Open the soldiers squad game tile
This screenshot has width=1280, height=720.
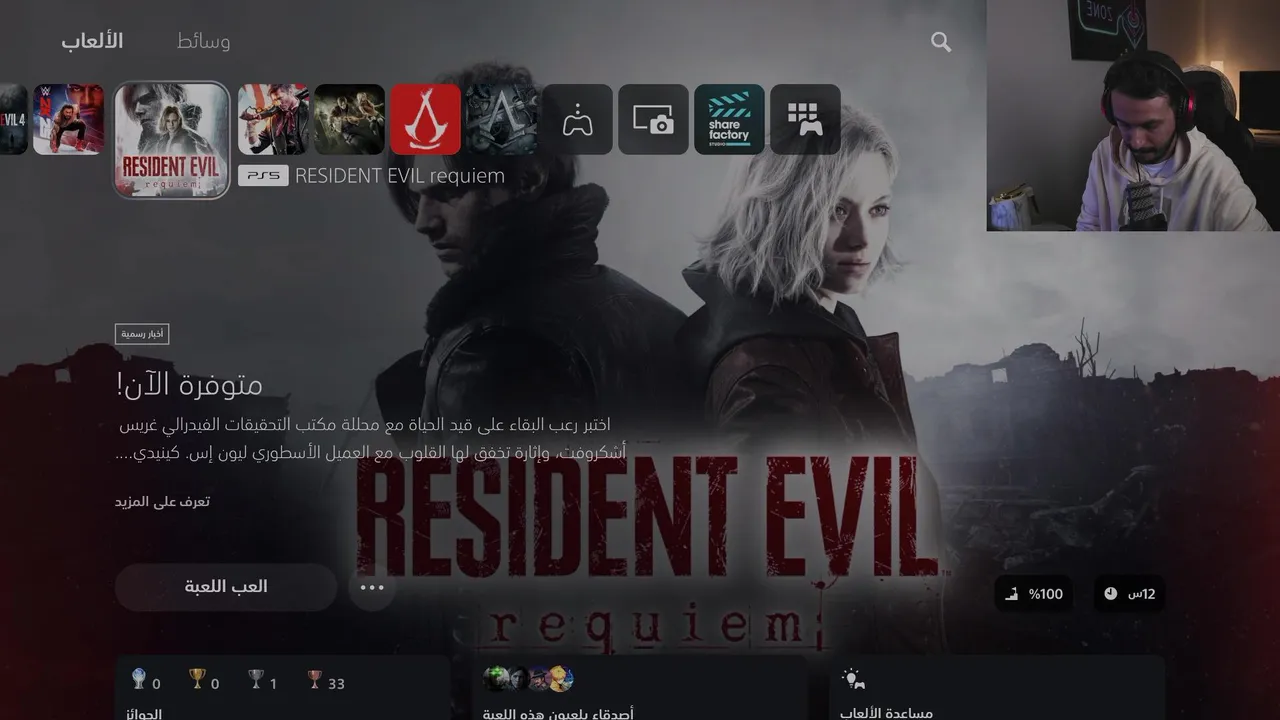349,119
